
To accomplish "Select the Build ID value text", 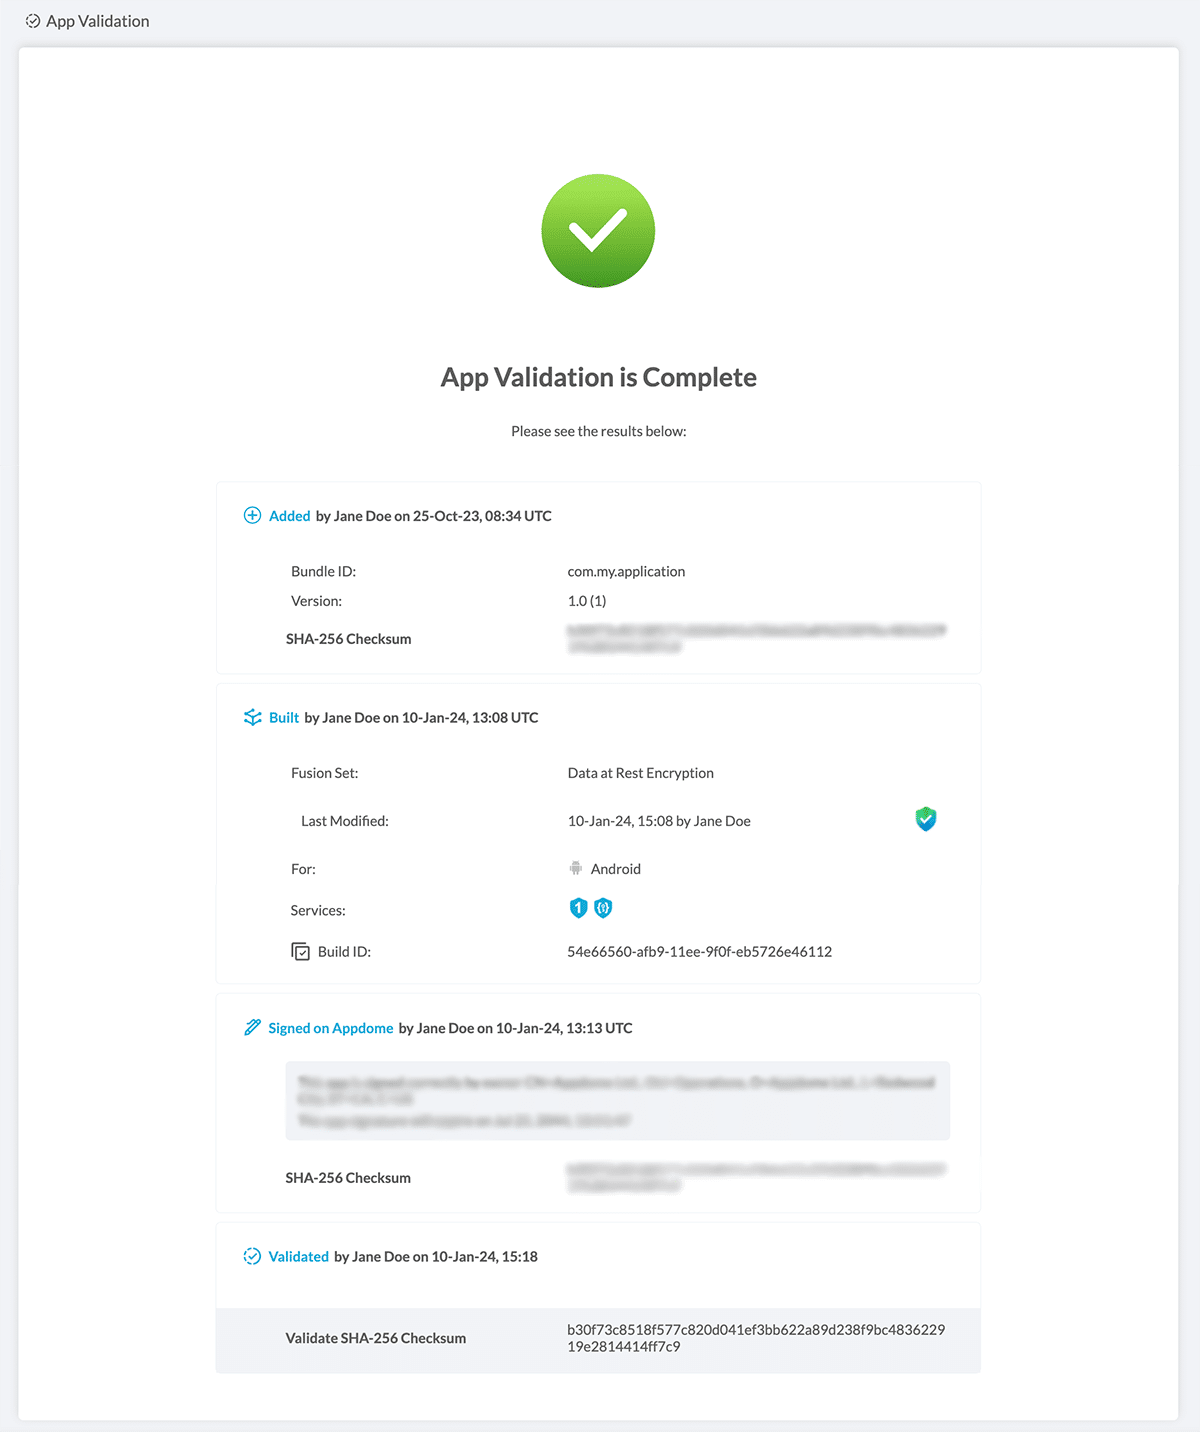I will 699,952.
